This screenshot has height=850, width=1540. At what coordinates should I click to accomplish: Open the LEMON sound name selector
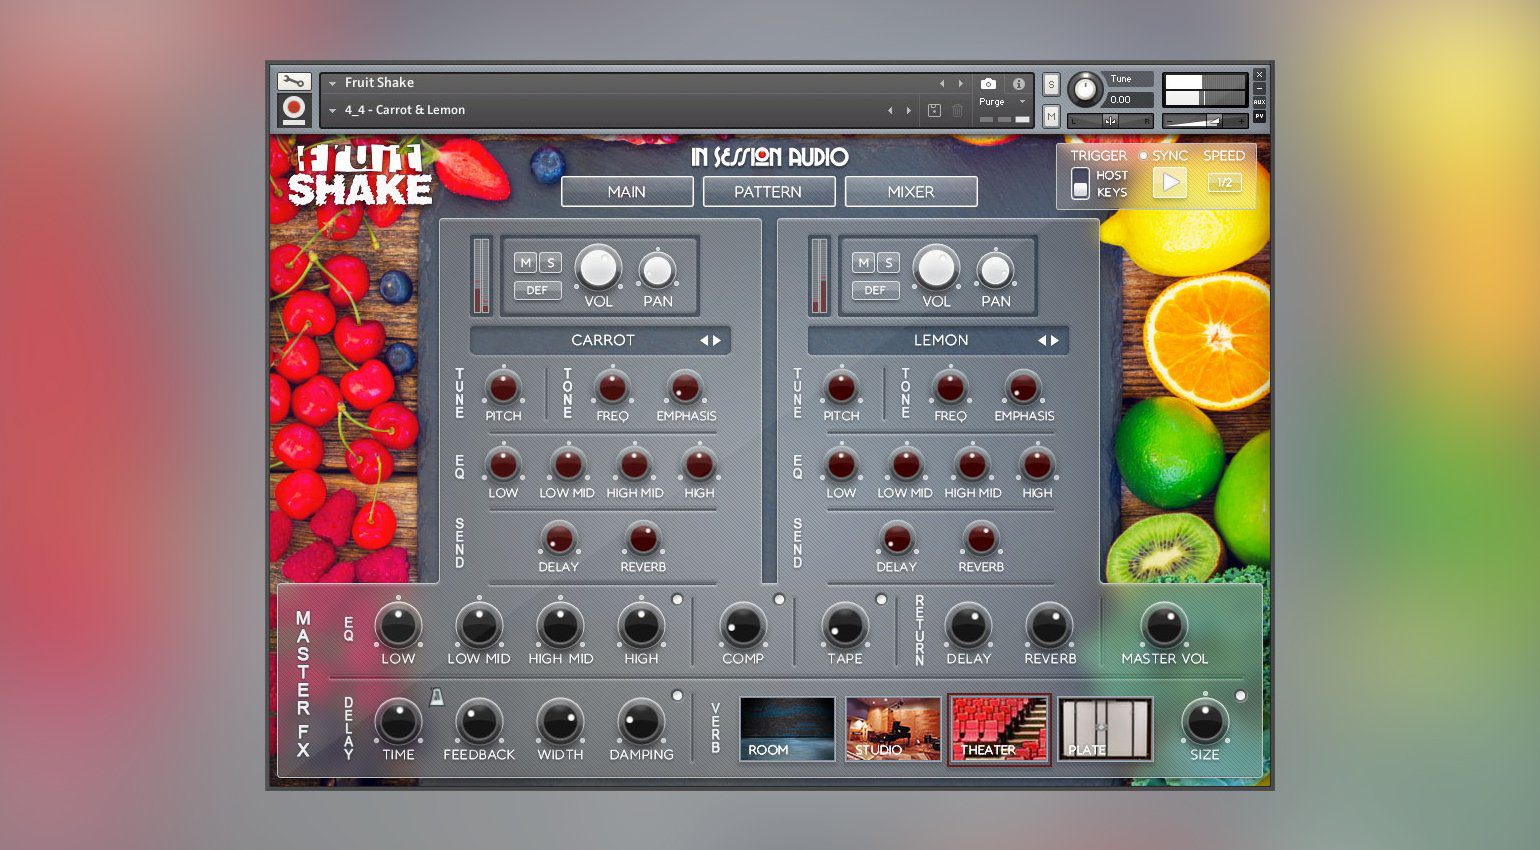(939, 340)
